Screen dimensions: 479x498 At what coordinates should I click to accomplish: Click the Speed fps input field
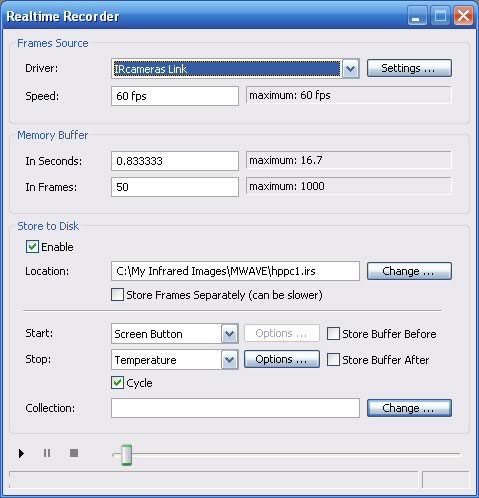pos(175,96)
